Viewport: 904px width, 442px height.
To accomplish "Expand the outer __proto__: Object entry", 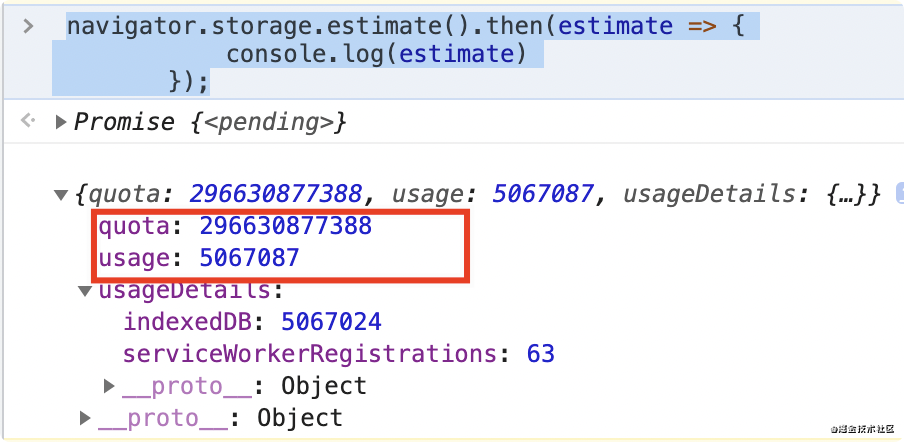I will click(x=85, y=418).
